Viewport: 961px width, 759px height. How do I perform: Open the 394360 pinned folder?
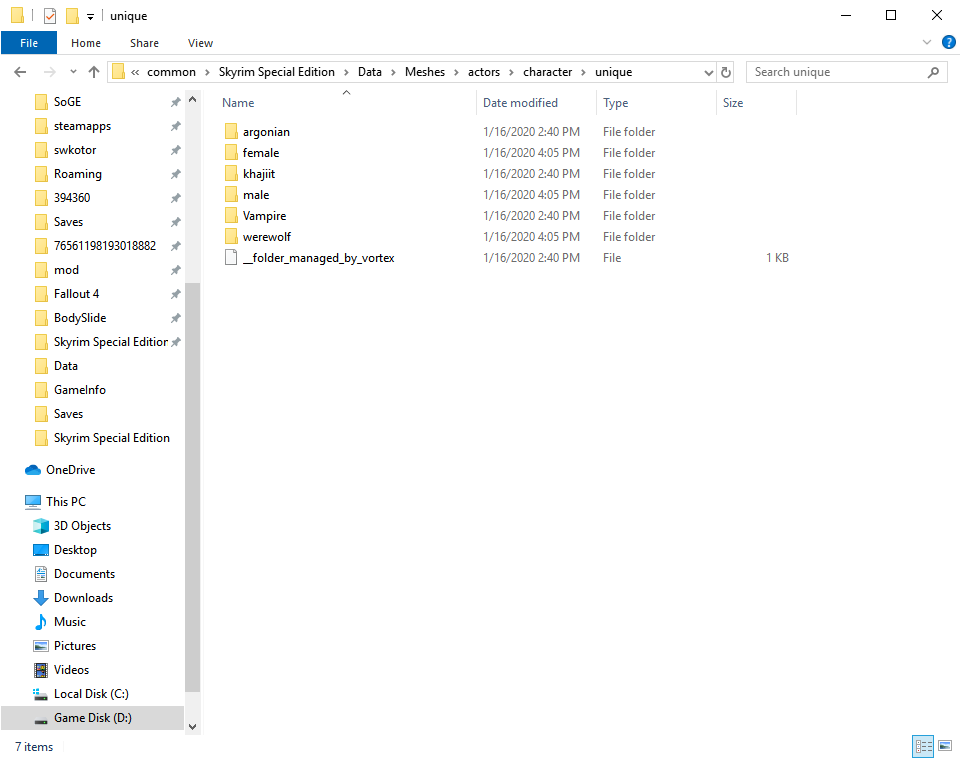72,197
